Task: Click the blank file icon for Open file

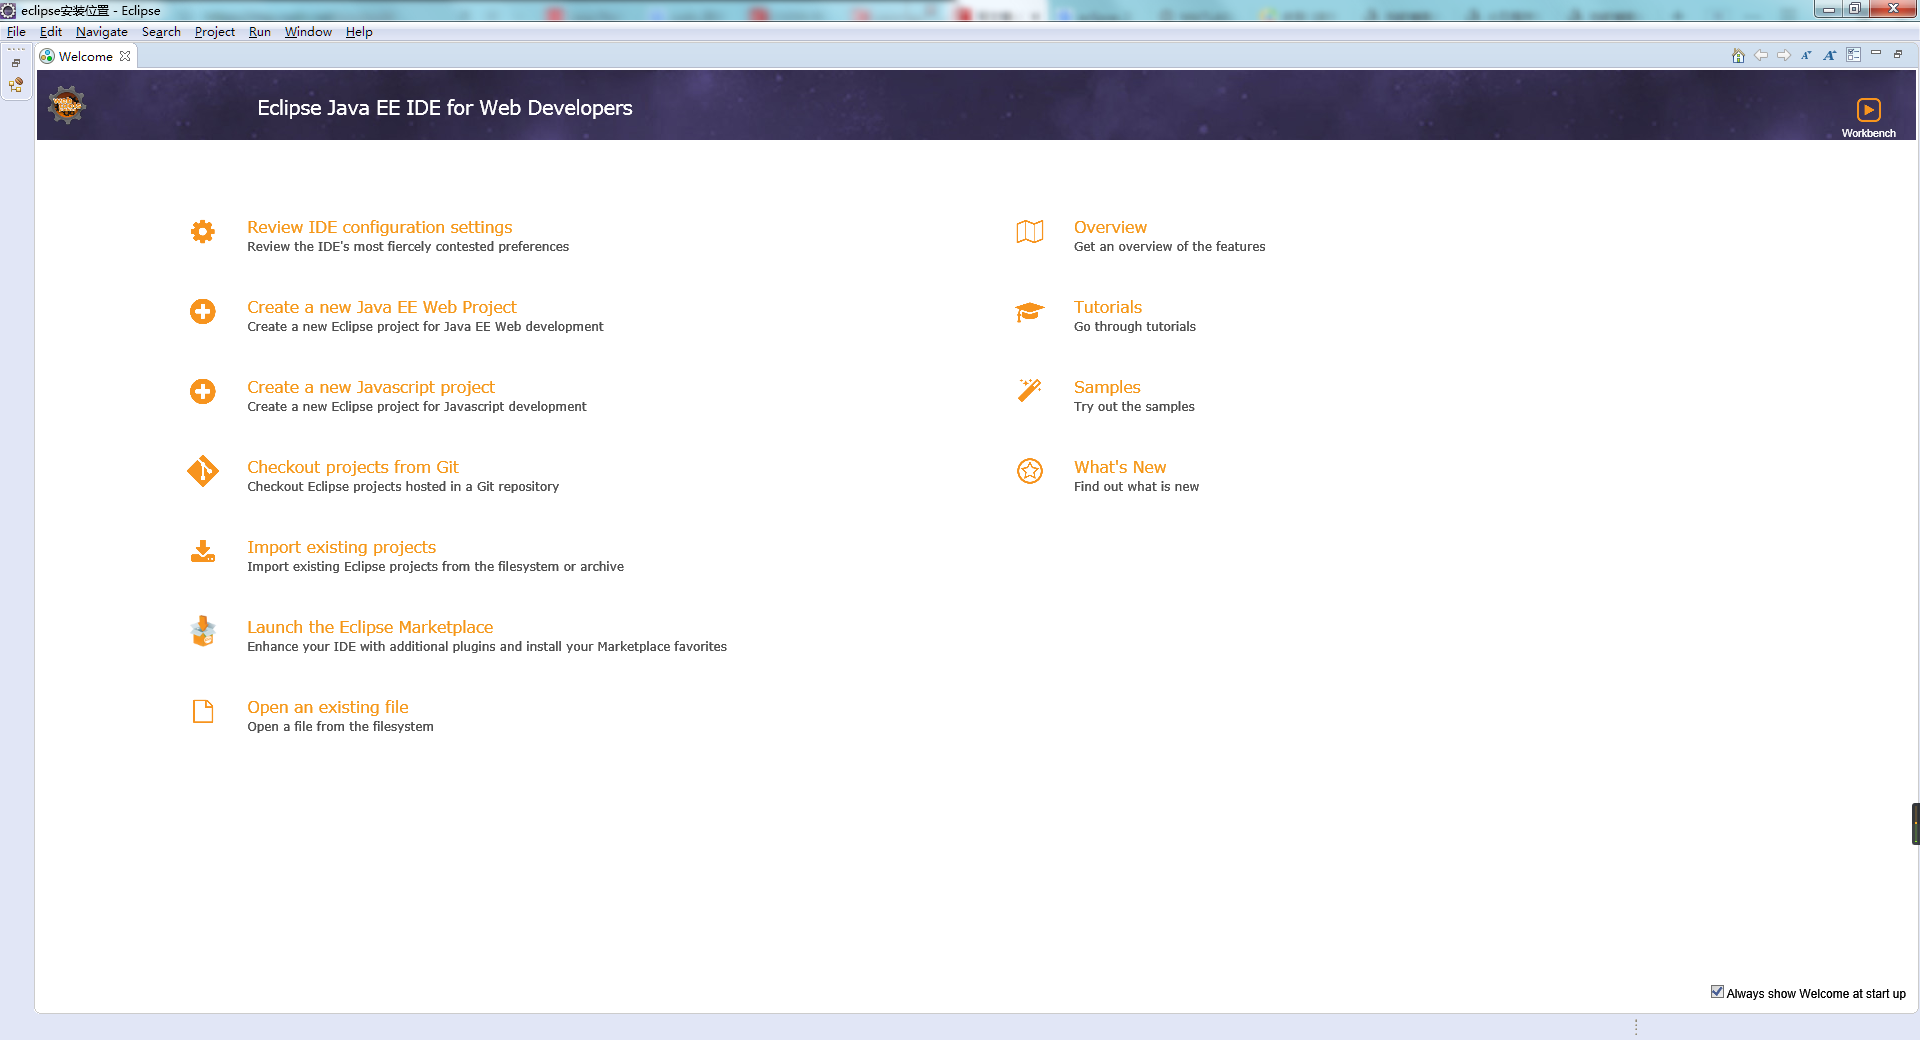Action: pos(203,711)
